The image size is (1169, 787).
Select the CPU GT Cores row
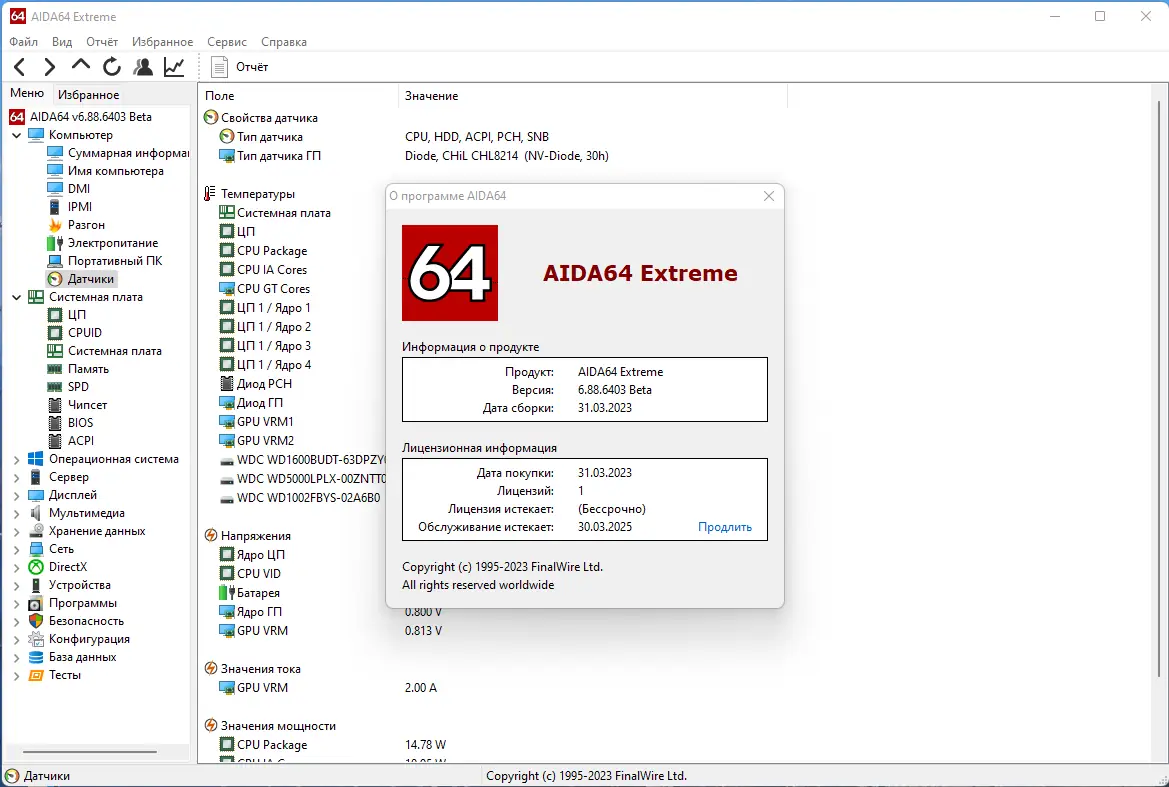point(265,289)
